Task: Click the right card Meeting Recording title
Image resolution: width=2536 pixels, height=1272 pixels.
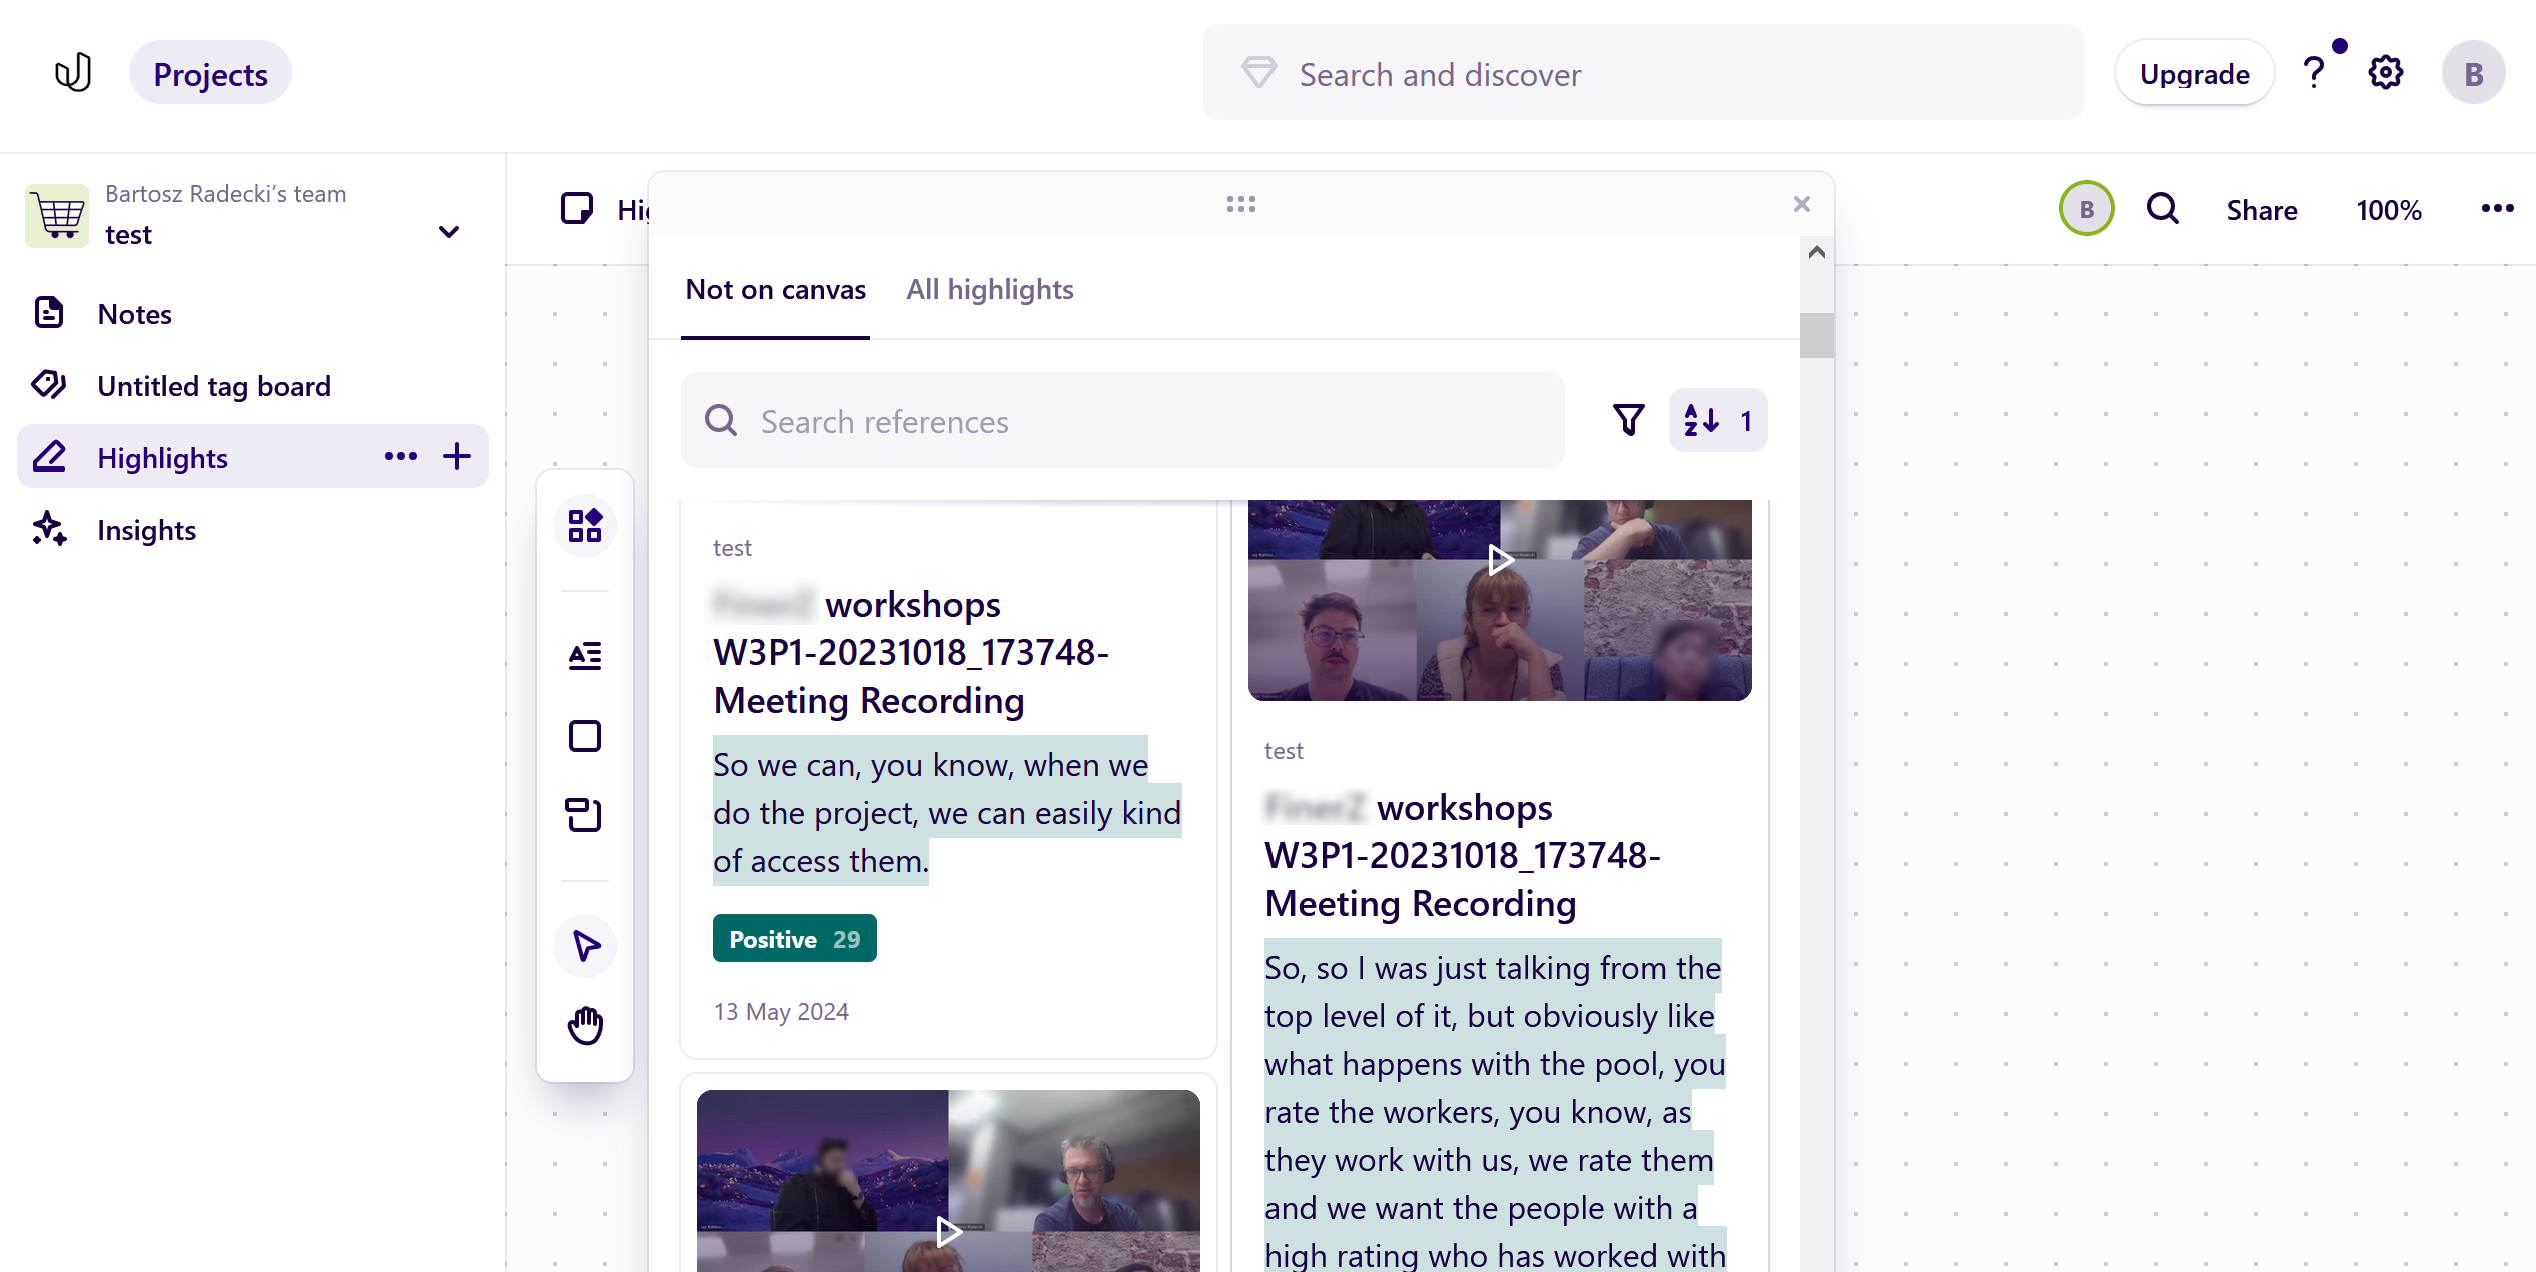Action: pos(1462,856)
